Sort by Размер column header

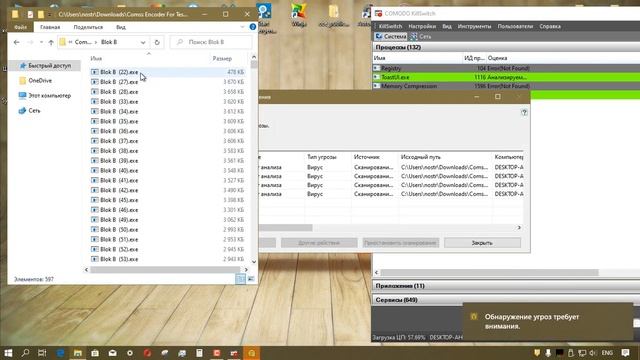coord(222,59)
